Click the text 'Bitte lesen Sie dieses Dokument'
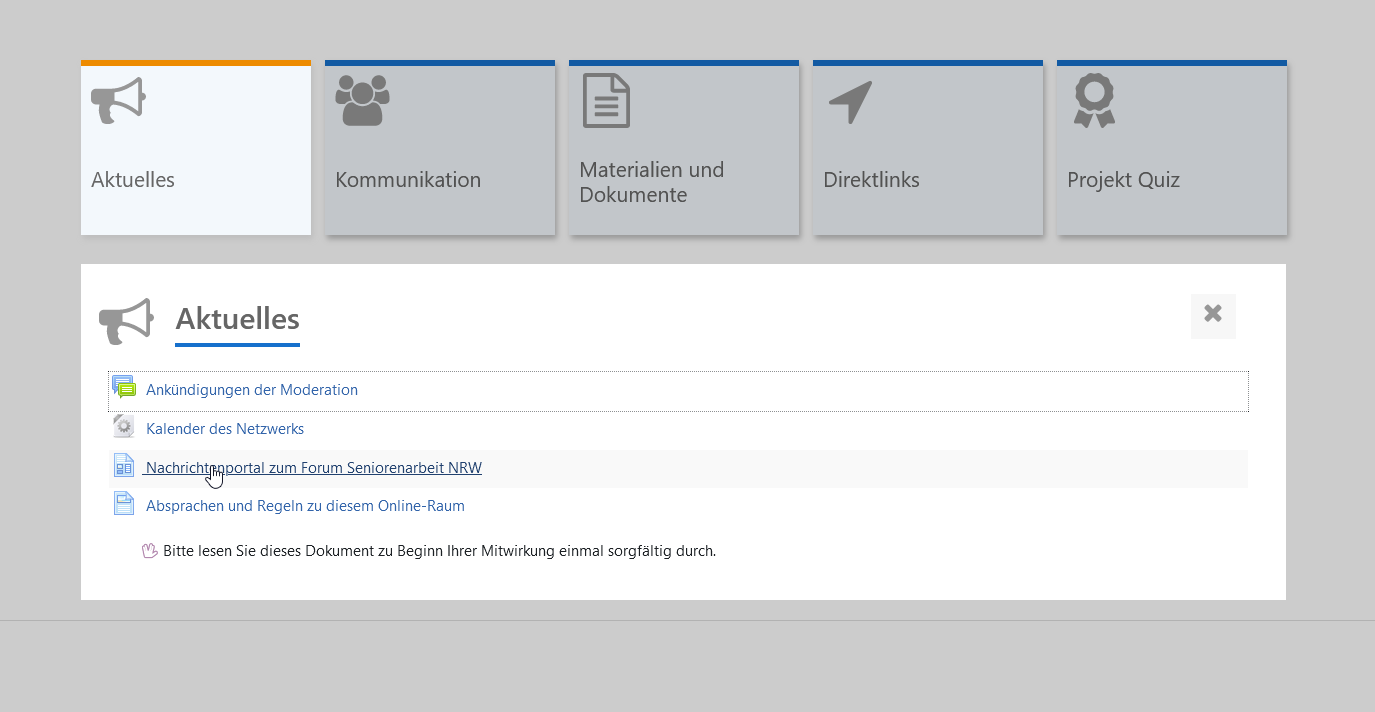Image resolution: width=1375 pixels, height=712 pixels. (266, 551)
